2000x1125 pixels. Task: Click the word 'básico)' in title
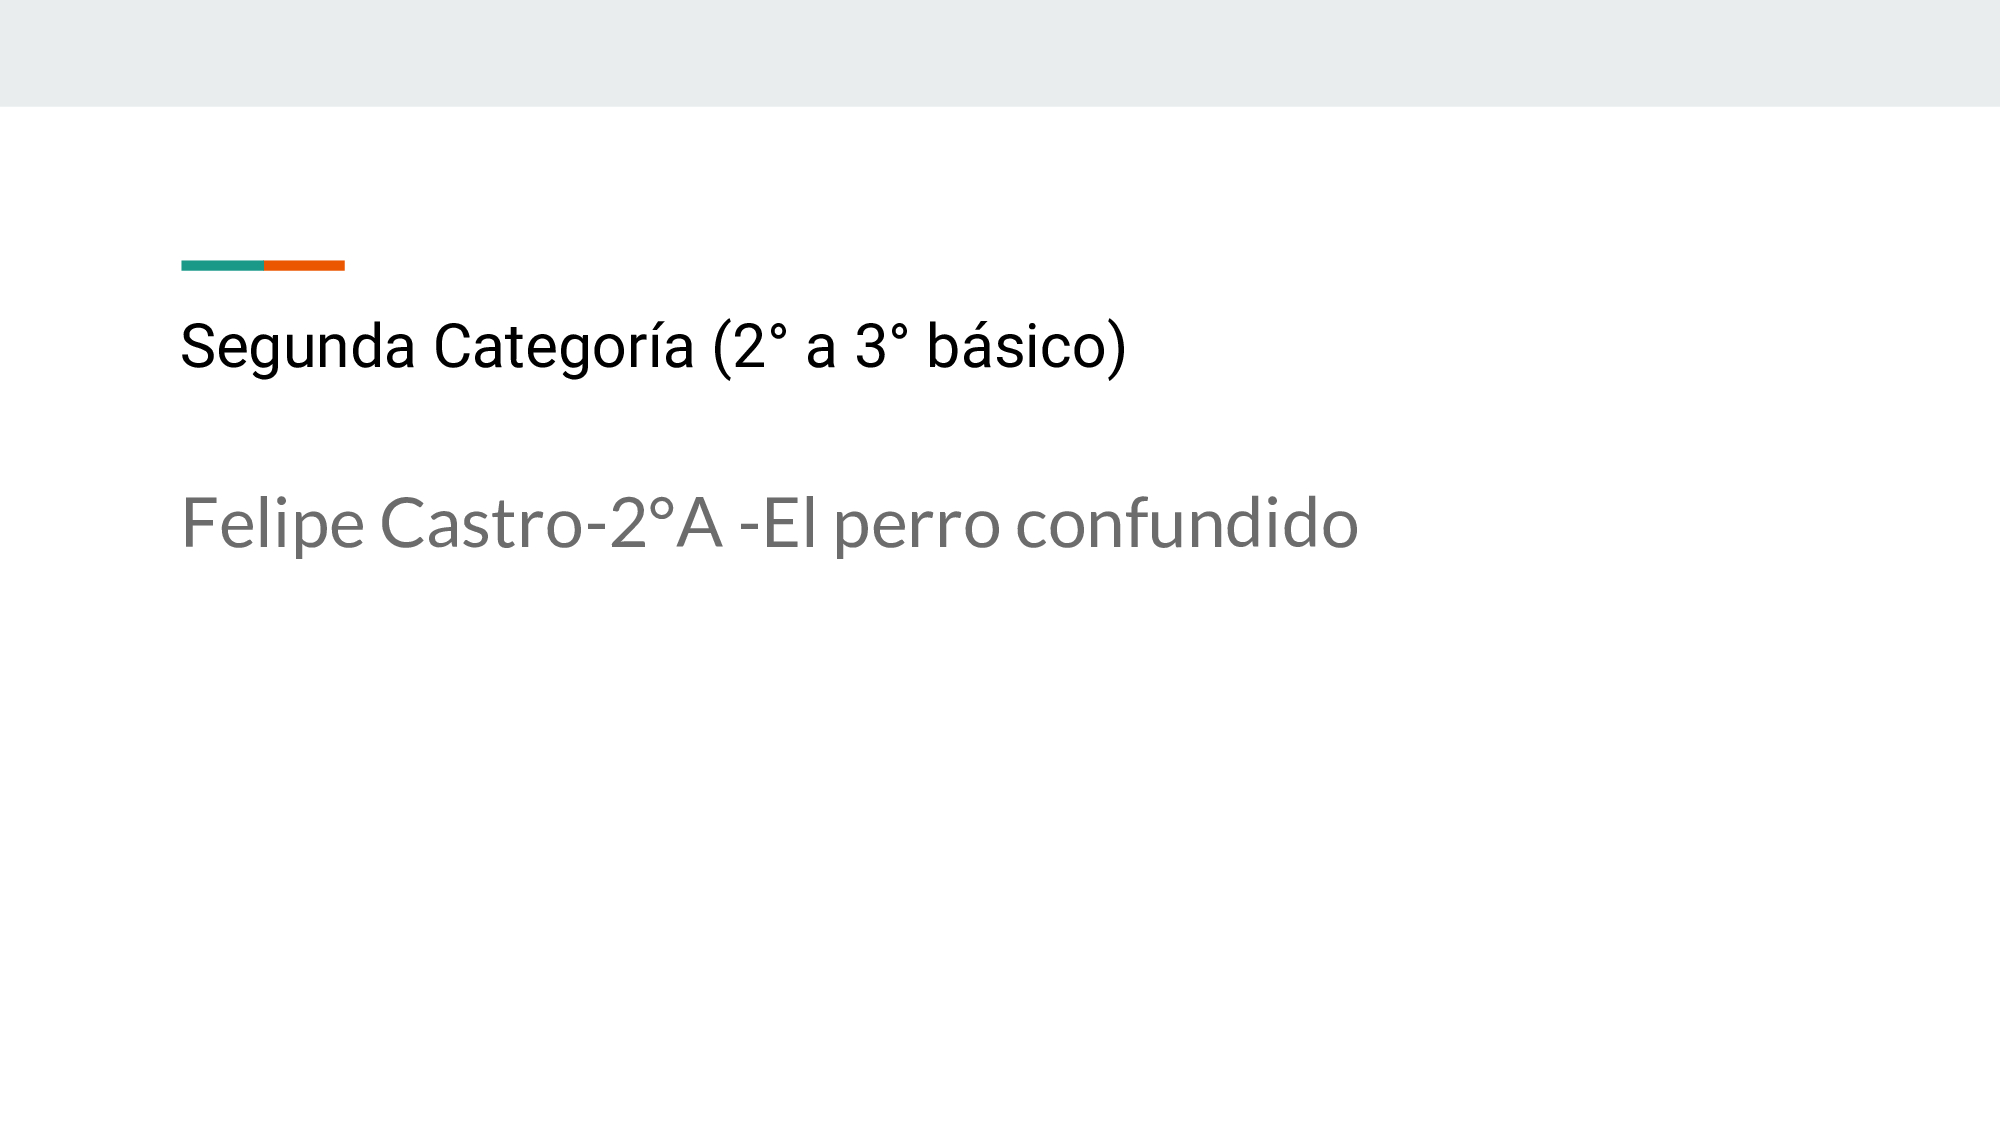tap(1026, 347)
